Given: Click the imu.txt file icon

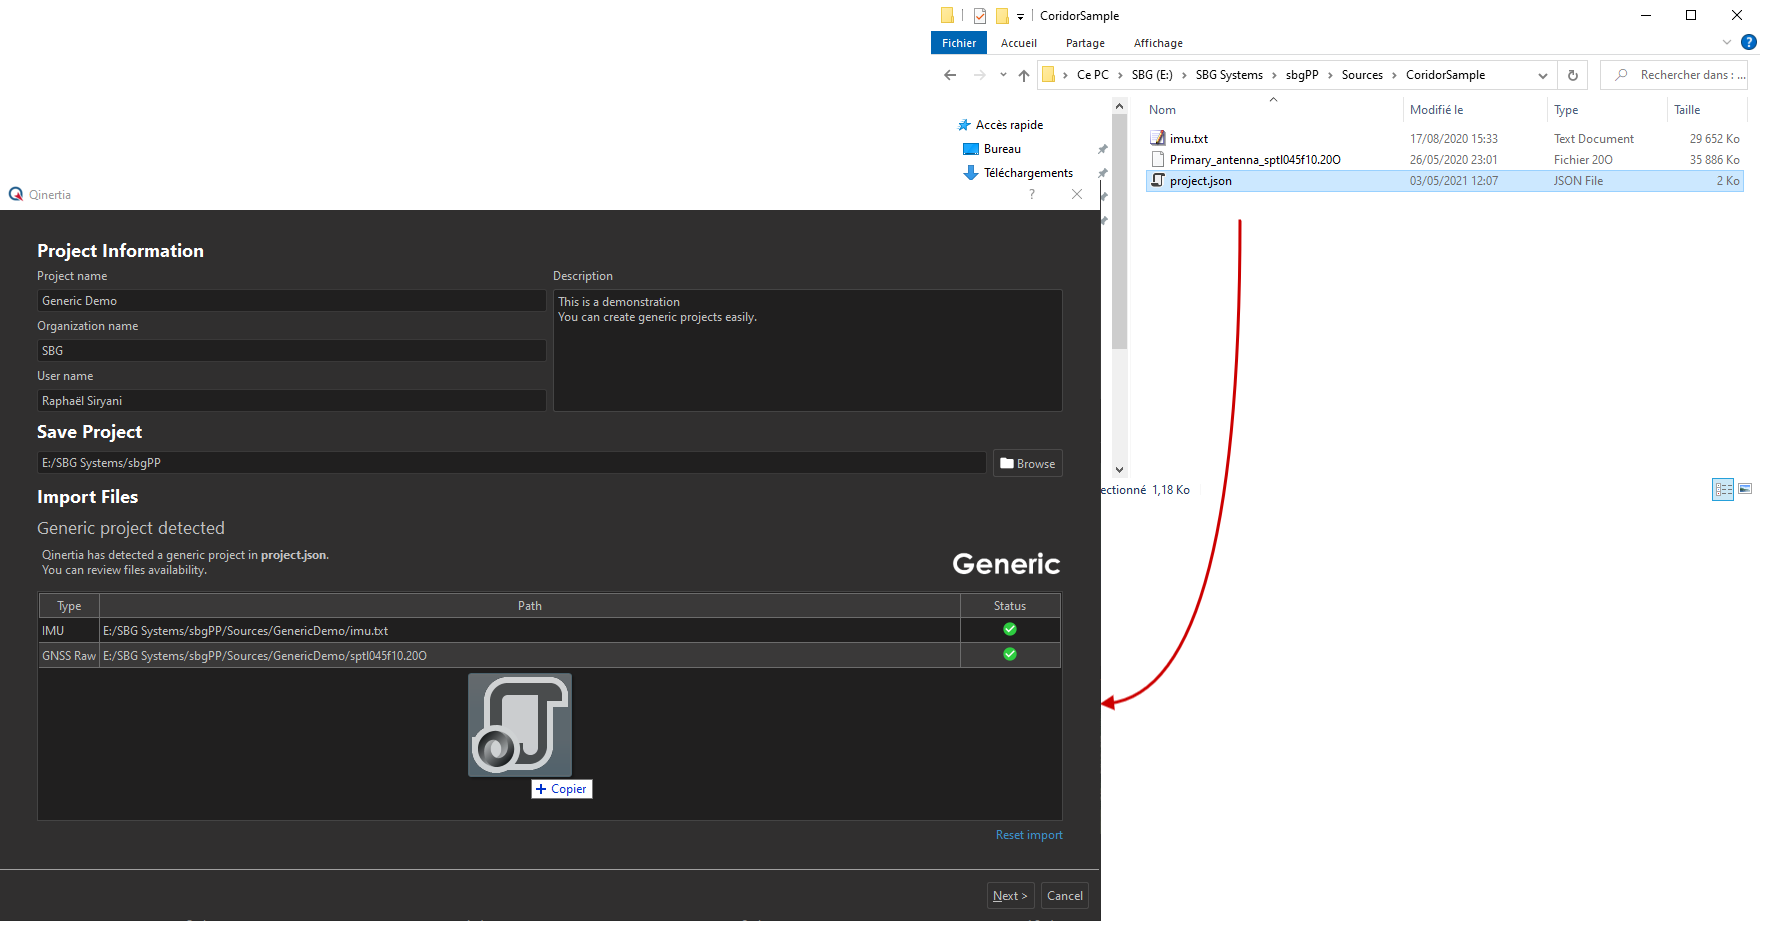Looking at the screenshot, I should 1158,138.
